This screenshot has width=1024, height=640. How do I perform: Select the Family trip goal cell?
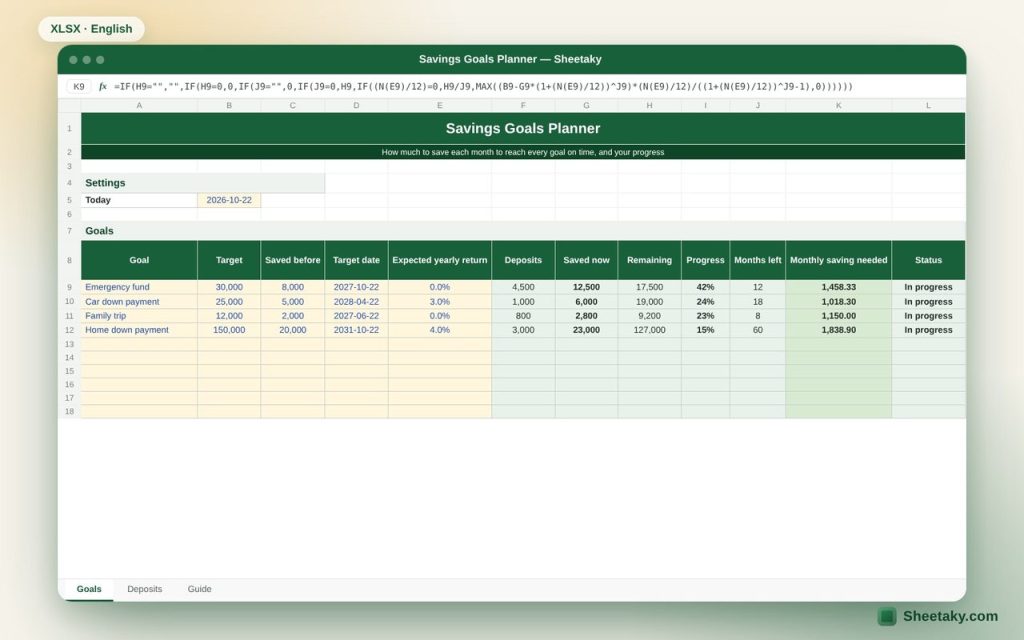pyautogui.click(x=139, y=315)
